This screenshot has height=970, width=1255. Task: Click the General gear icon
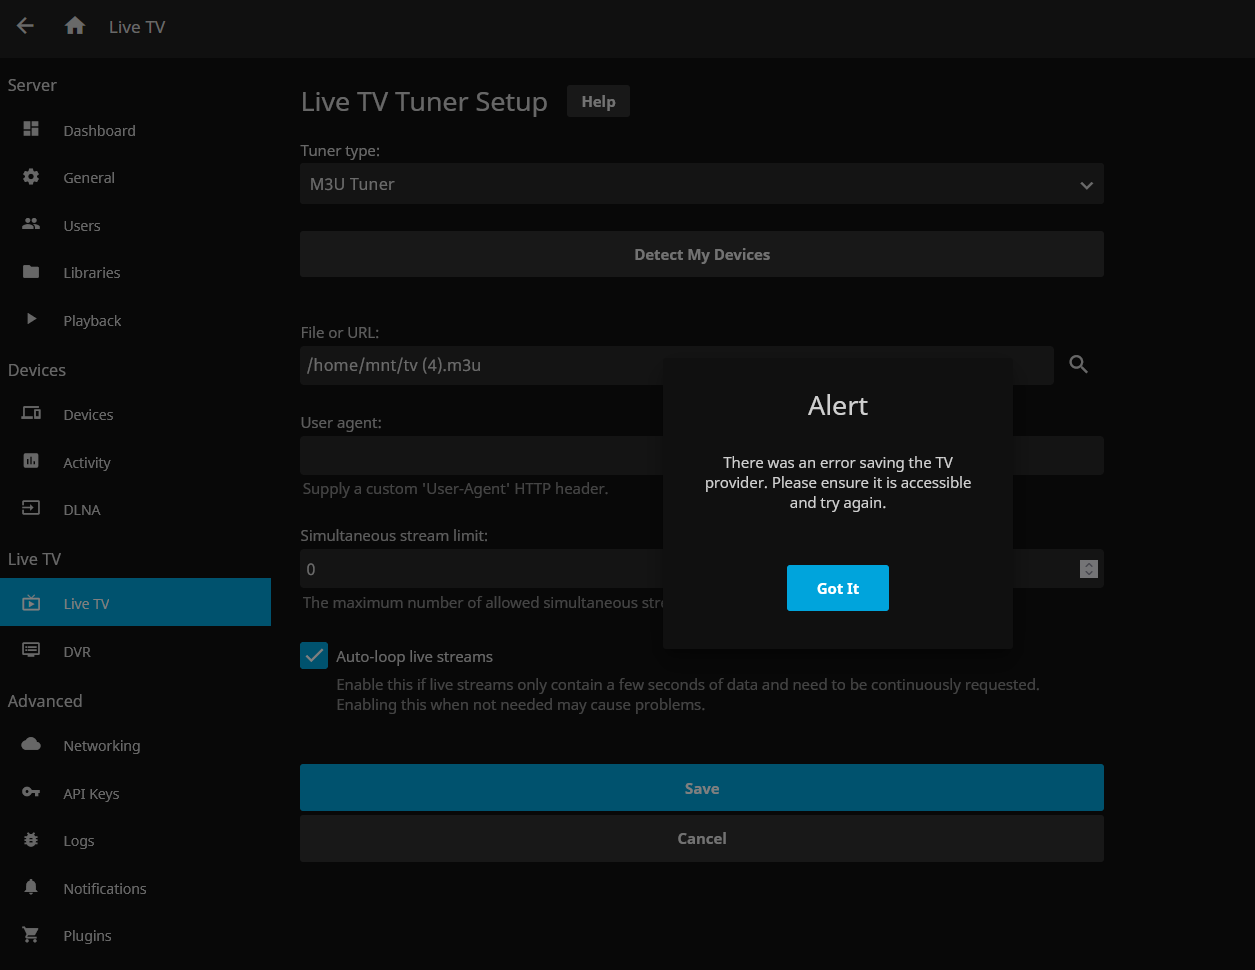[x=31, y=177]
